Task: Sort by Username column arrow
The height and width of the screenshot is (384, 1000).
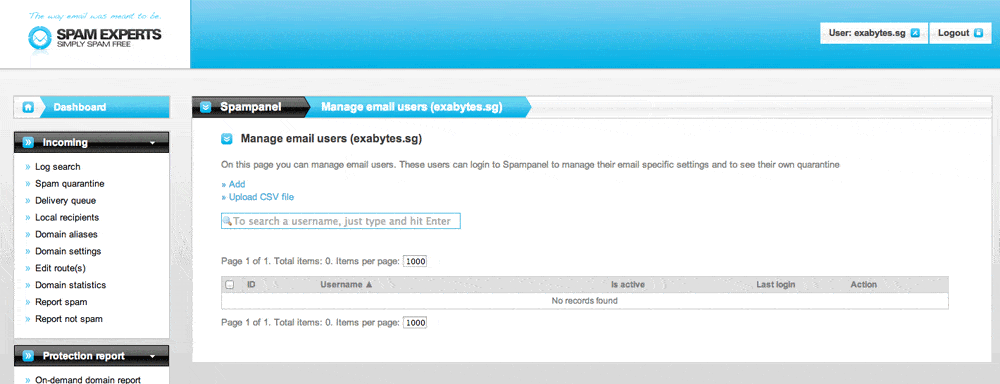Action: [369, 284]
